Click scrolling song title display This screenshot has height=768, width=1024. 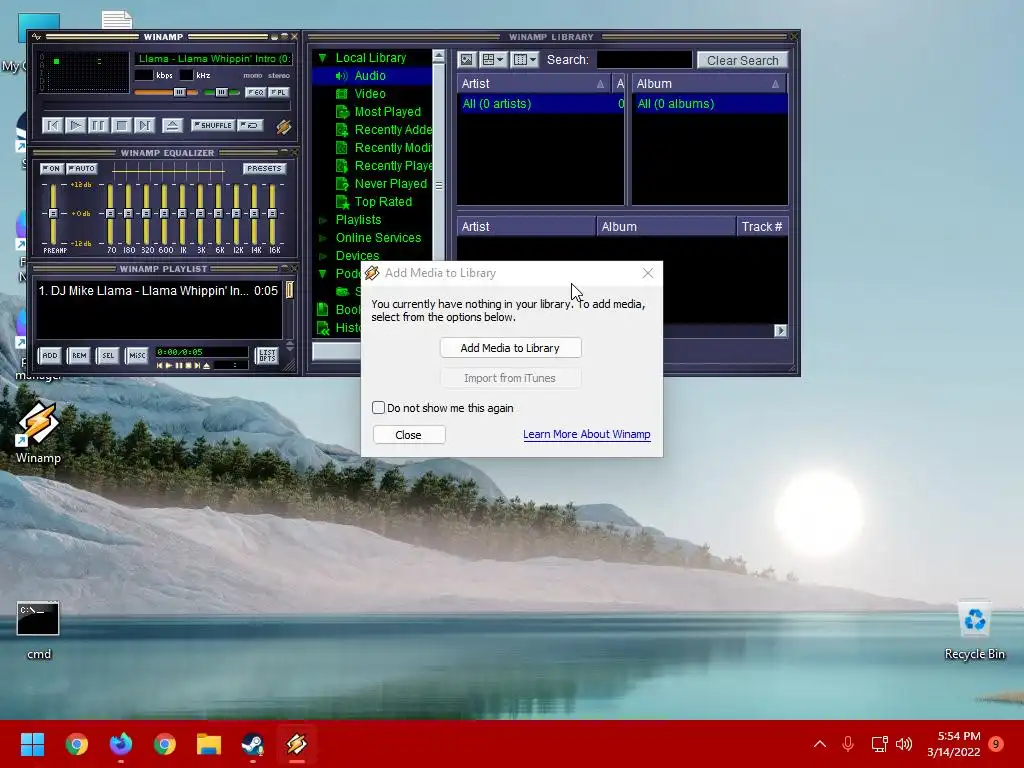(214, 59)
